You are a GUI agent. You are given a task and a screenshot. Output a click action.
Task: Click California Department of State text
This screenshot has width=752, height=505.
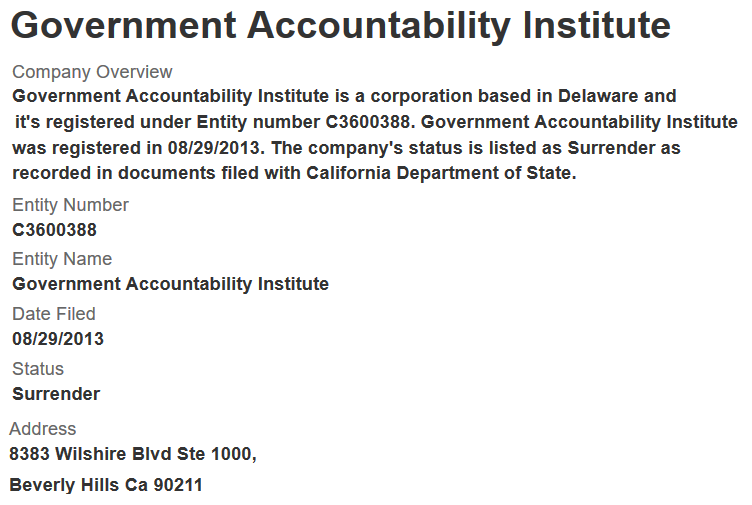click(x=440, y=173)
